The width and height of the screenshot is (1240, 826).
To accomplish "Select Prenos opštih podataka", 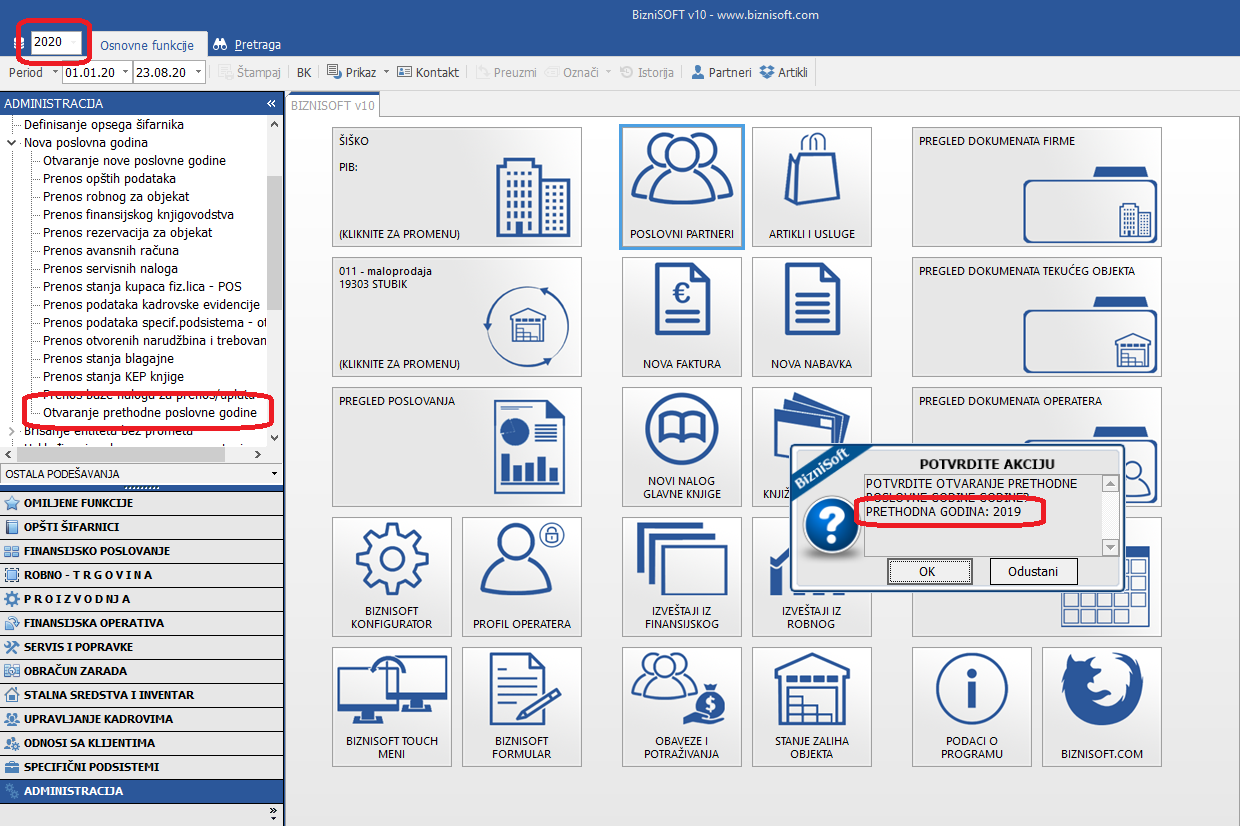I will coord(109,179).
